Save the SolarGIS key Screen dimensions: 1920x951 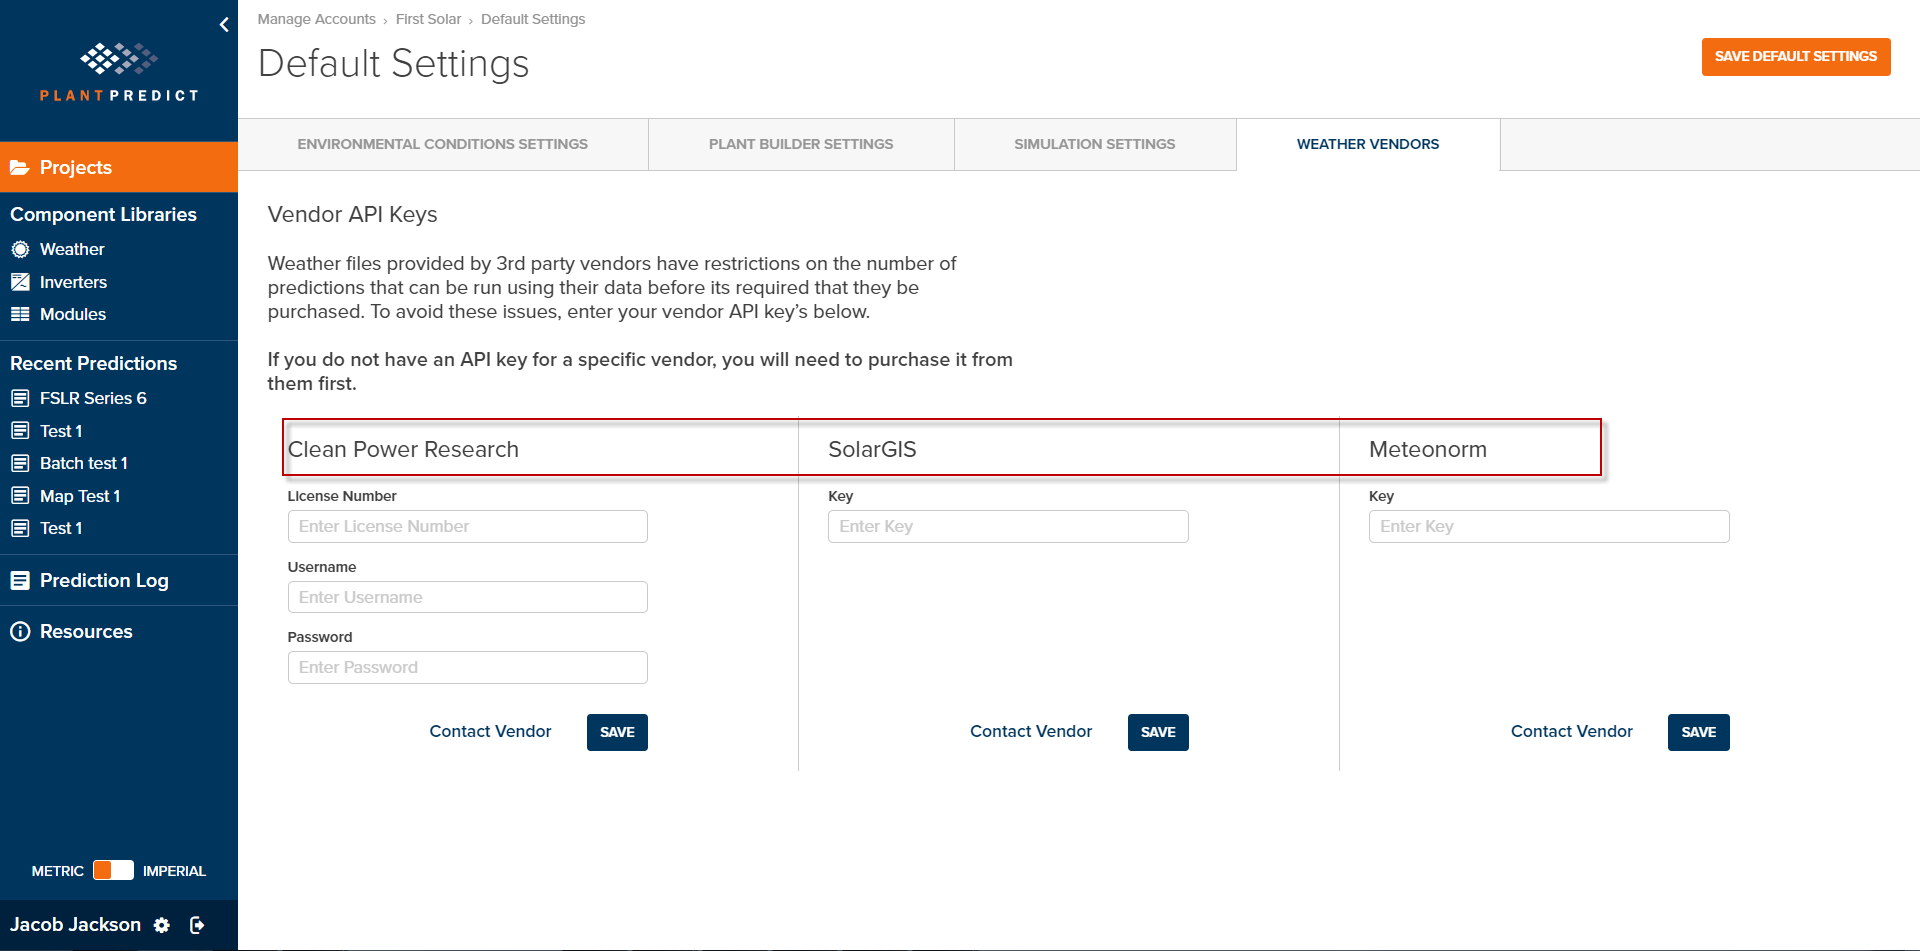[x=1158, y=732]
